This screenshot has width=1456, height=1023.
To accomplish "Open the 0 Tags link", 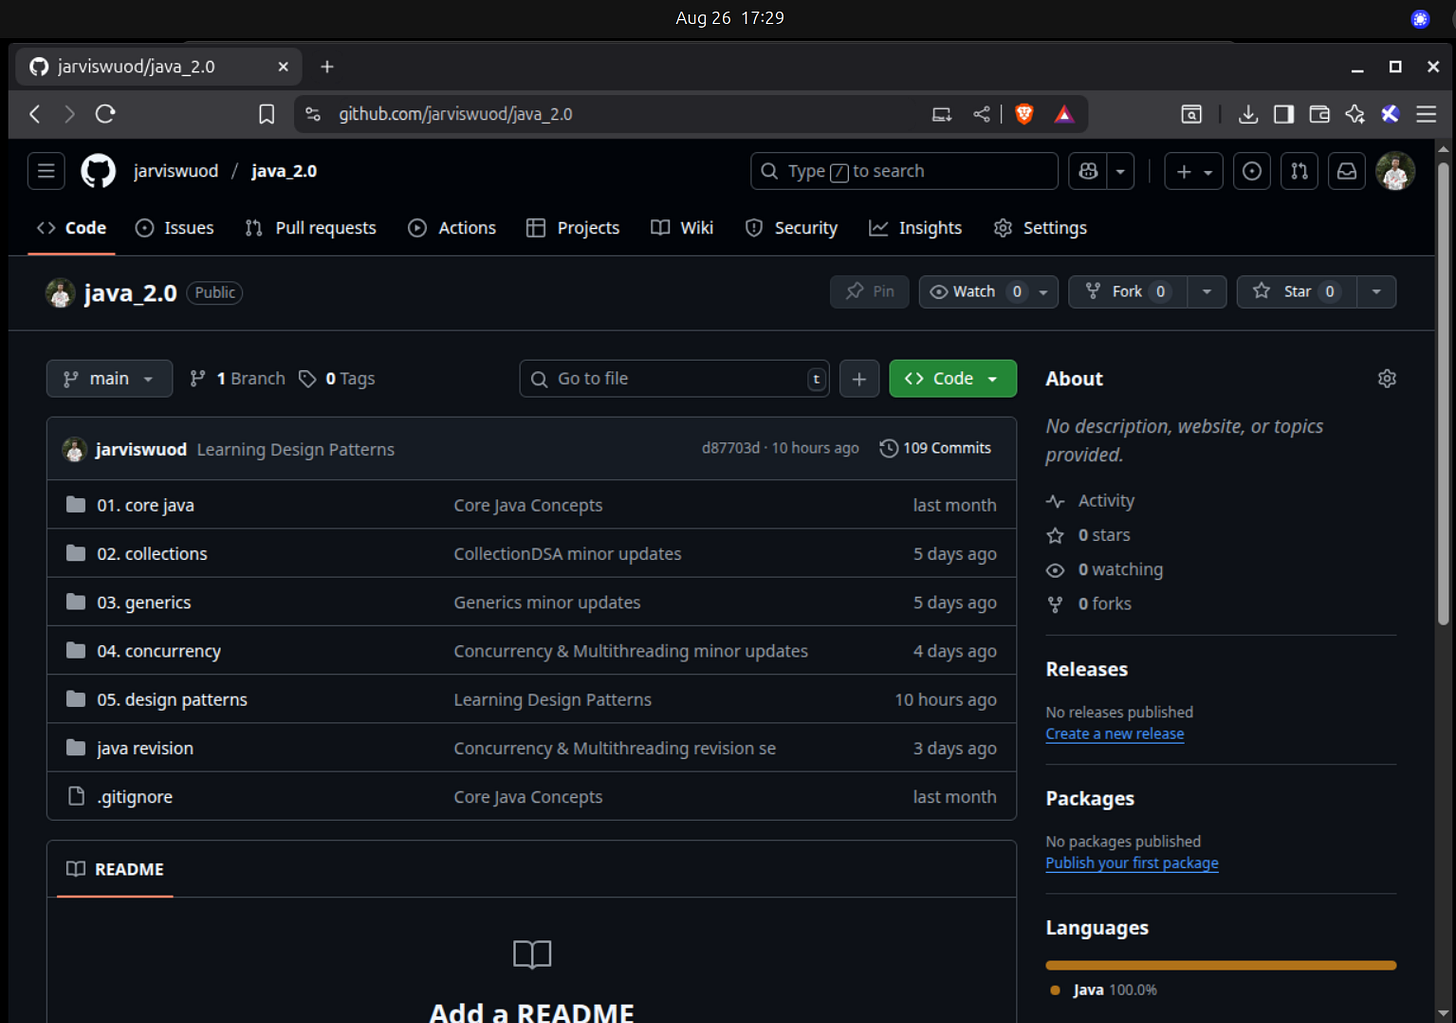I will coord(337,378).
